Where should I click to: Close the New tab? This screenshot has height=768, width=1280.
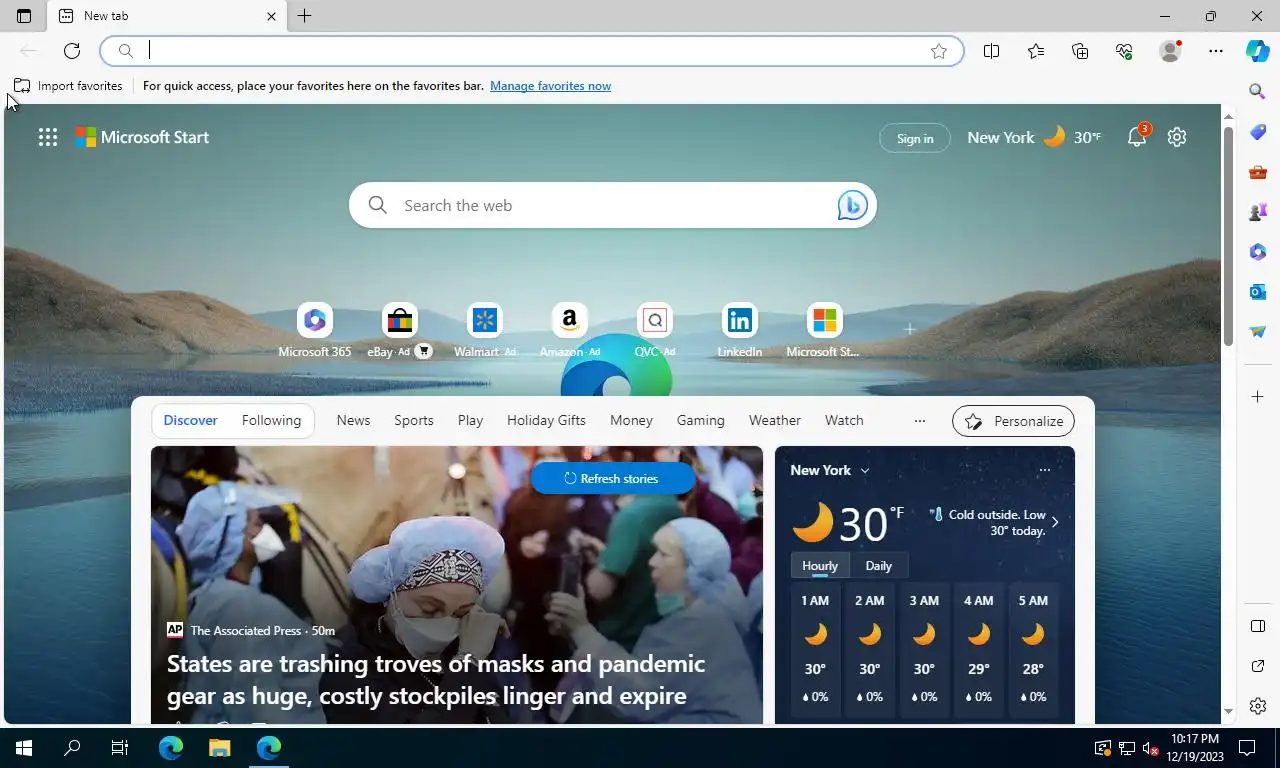pyautogui.click(x=271, y=16)
